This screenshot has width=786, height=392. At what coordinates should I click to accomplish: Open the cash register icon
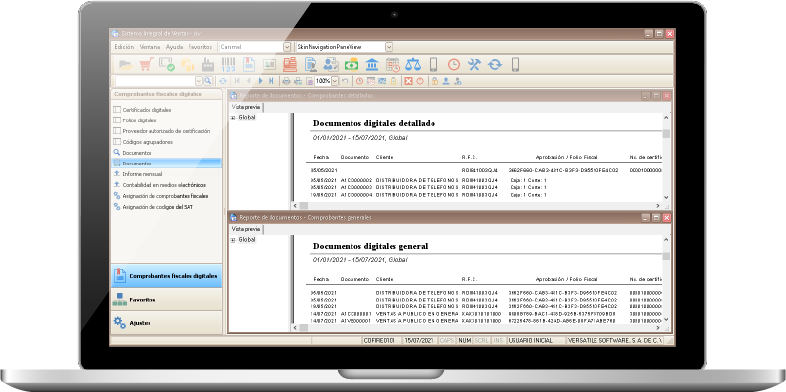290,64
